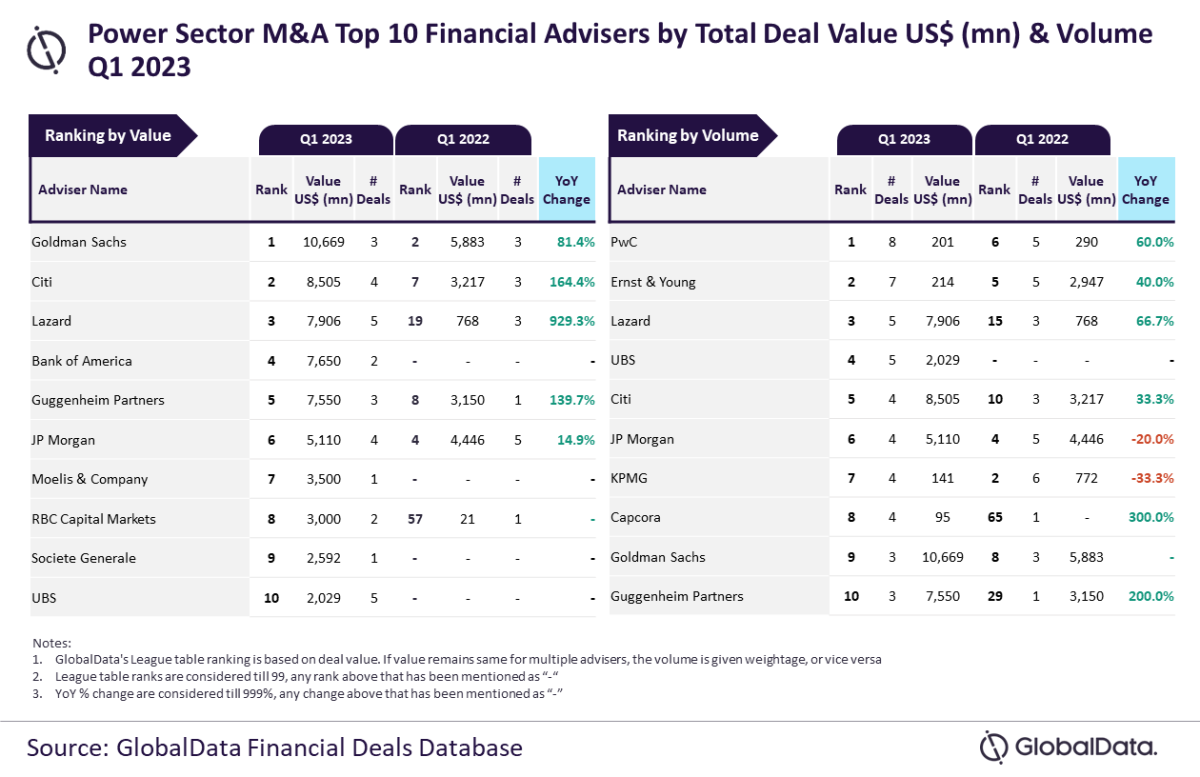Viewport: 1200px width, 777px height.
Task: Click the Source: GlobalData Financial Deals Database text
Action: [274, 747]
